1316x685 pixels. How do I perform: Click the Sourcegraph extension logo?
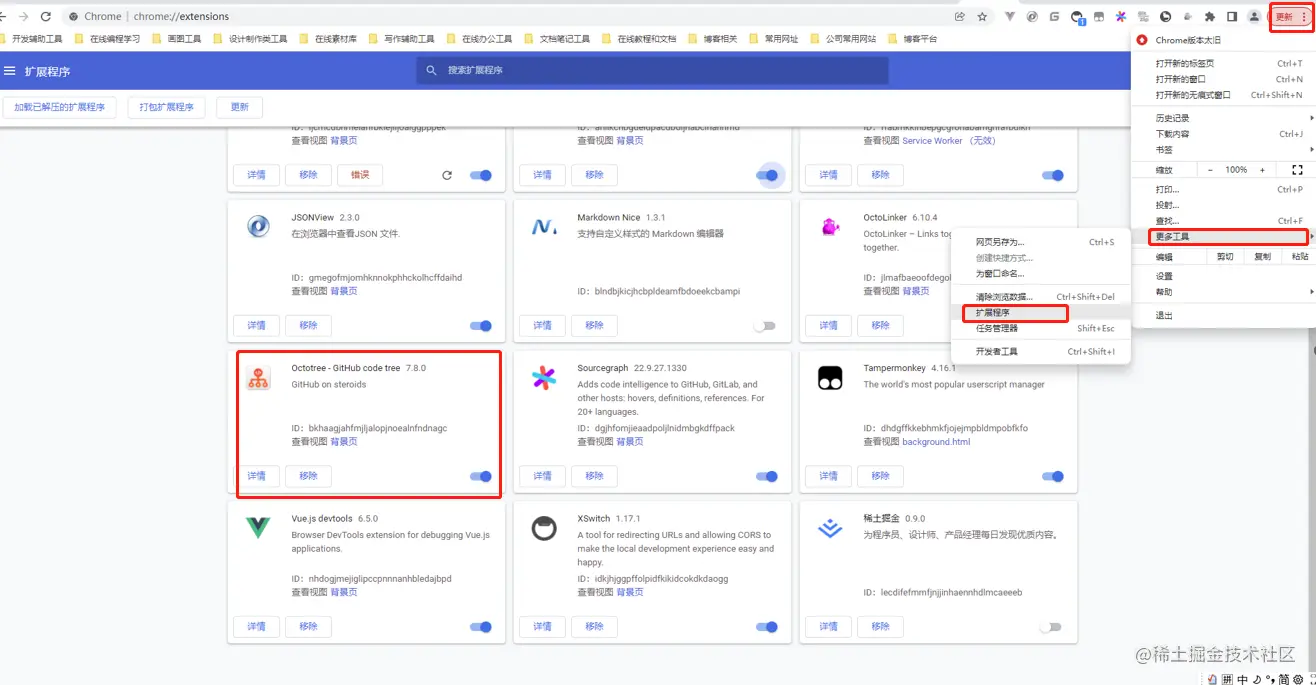point(544,377)
